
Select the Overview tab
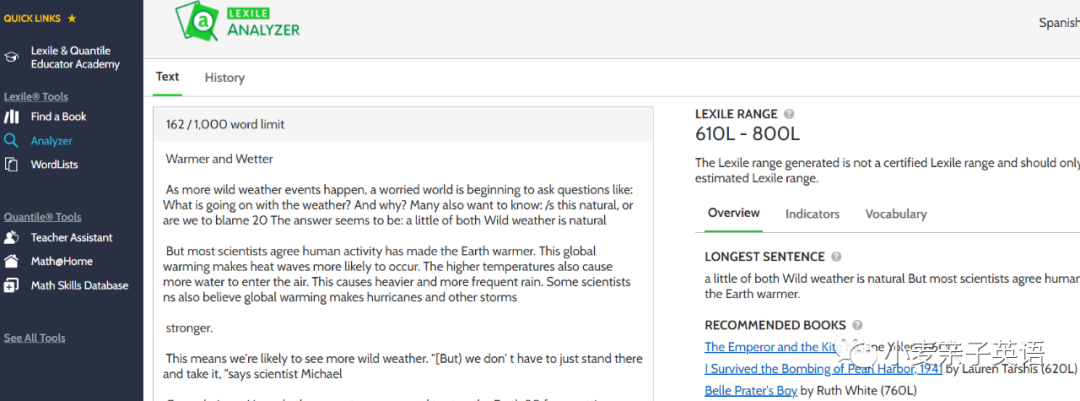[734, 213]
